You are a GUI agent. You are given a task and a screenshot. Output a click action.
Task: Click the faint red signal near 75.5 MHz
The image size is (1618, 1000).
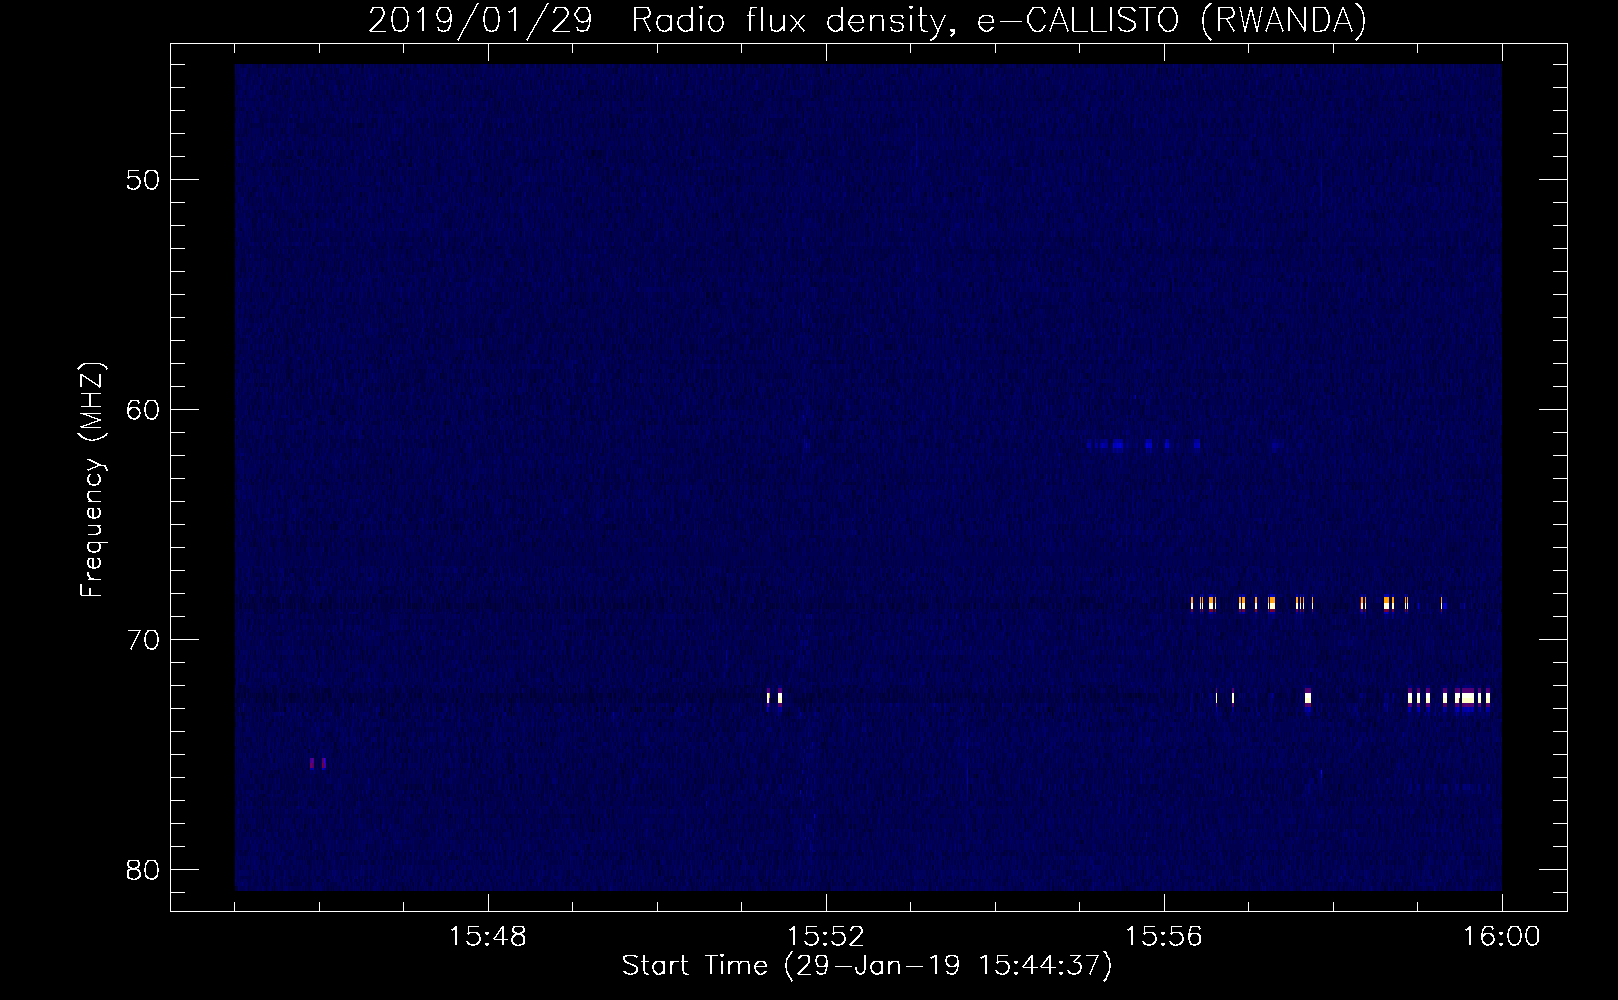[x=318, y=763]
